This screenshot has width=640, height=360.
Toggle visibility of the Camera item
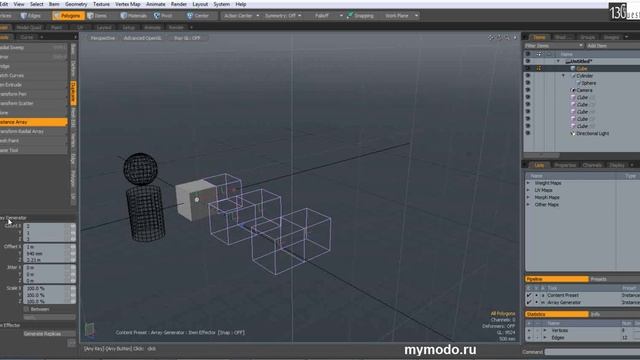coord(528,90)
